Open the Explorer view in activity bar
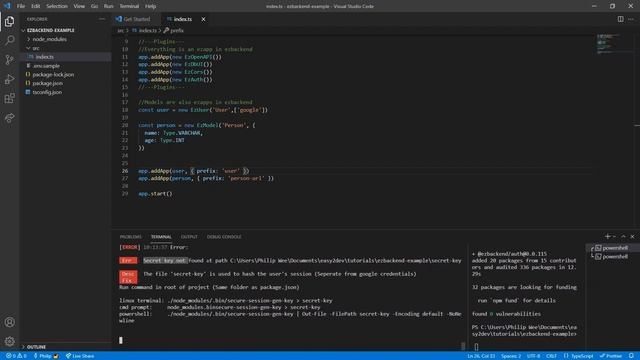This screenshot has width=640, height=360. pos(9,21)
